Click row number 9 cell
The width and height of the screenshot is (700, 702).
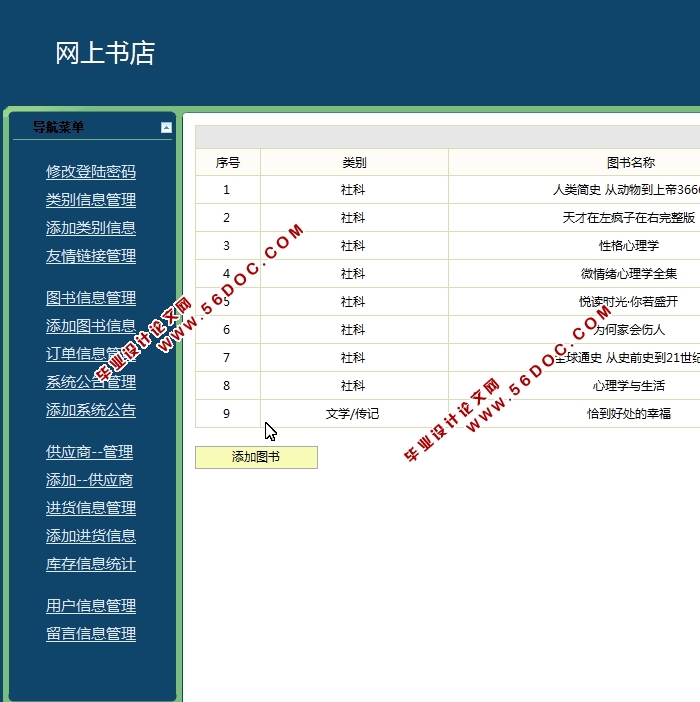pyautogui.click(x=226, y=414)
